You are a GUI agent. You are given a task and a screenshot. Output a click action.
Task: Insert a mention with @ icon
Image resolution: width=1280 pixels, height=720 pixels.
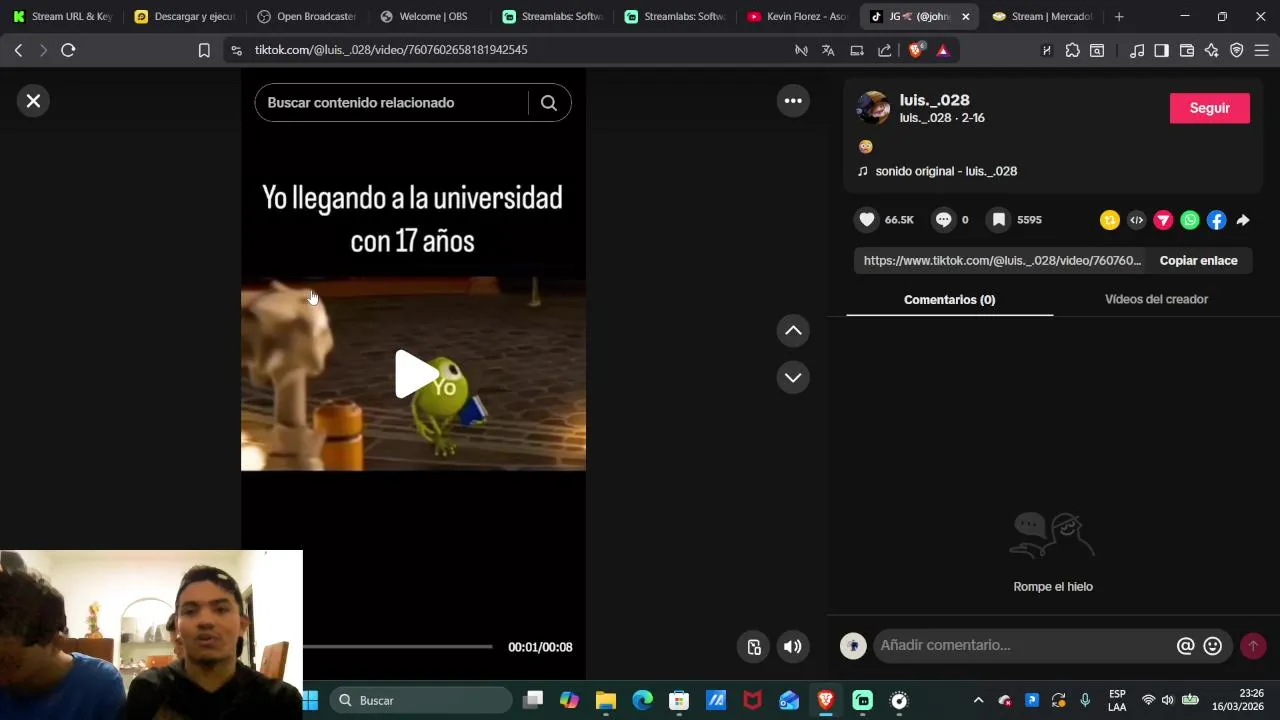pos(1186,646)
